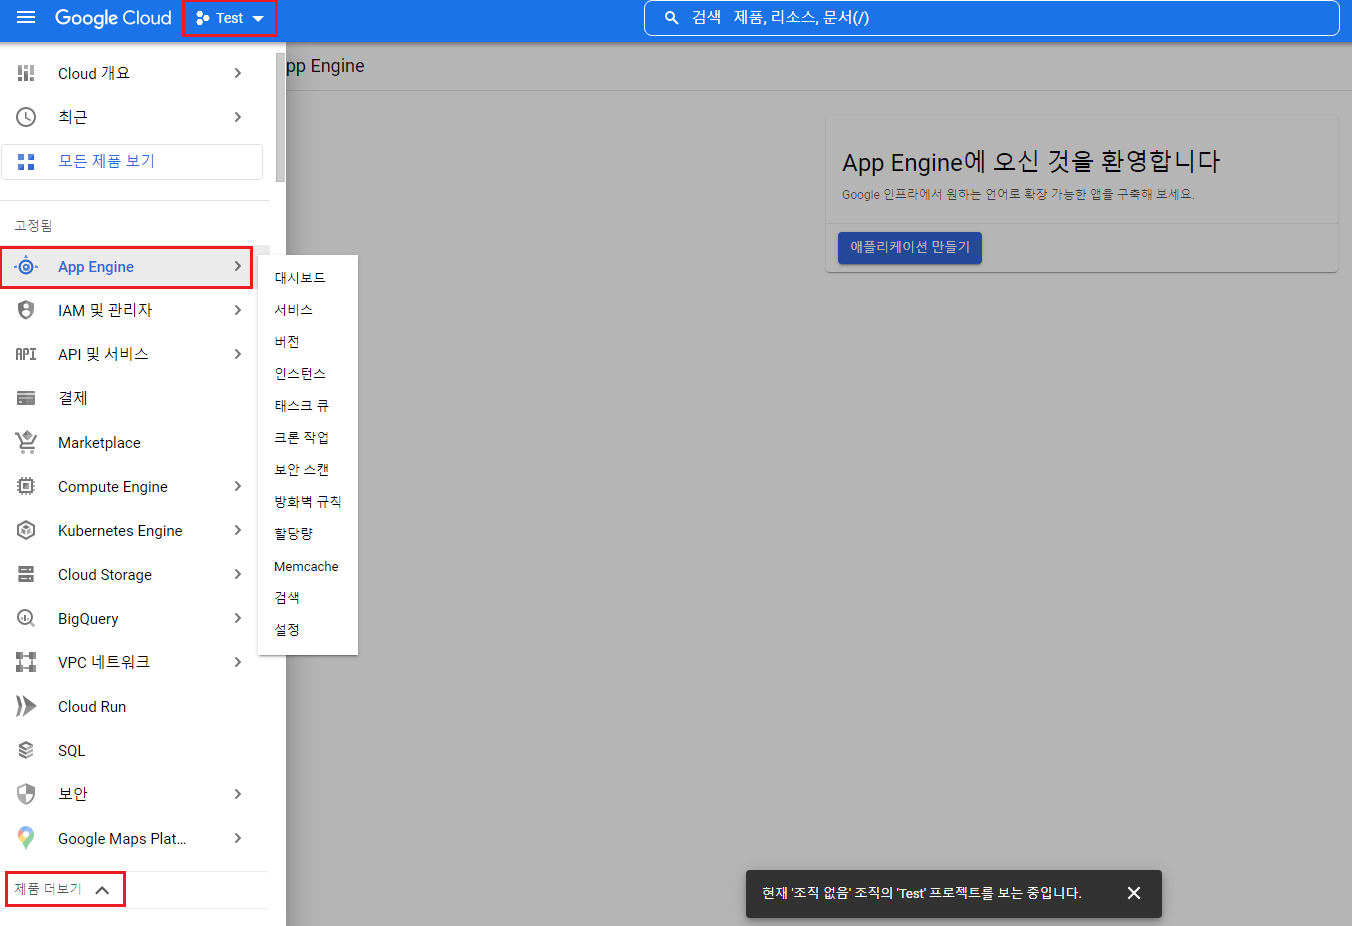Select Memcache in App Engine submenu
This screenshot has width=1352, height=926.
click(306, 566)
